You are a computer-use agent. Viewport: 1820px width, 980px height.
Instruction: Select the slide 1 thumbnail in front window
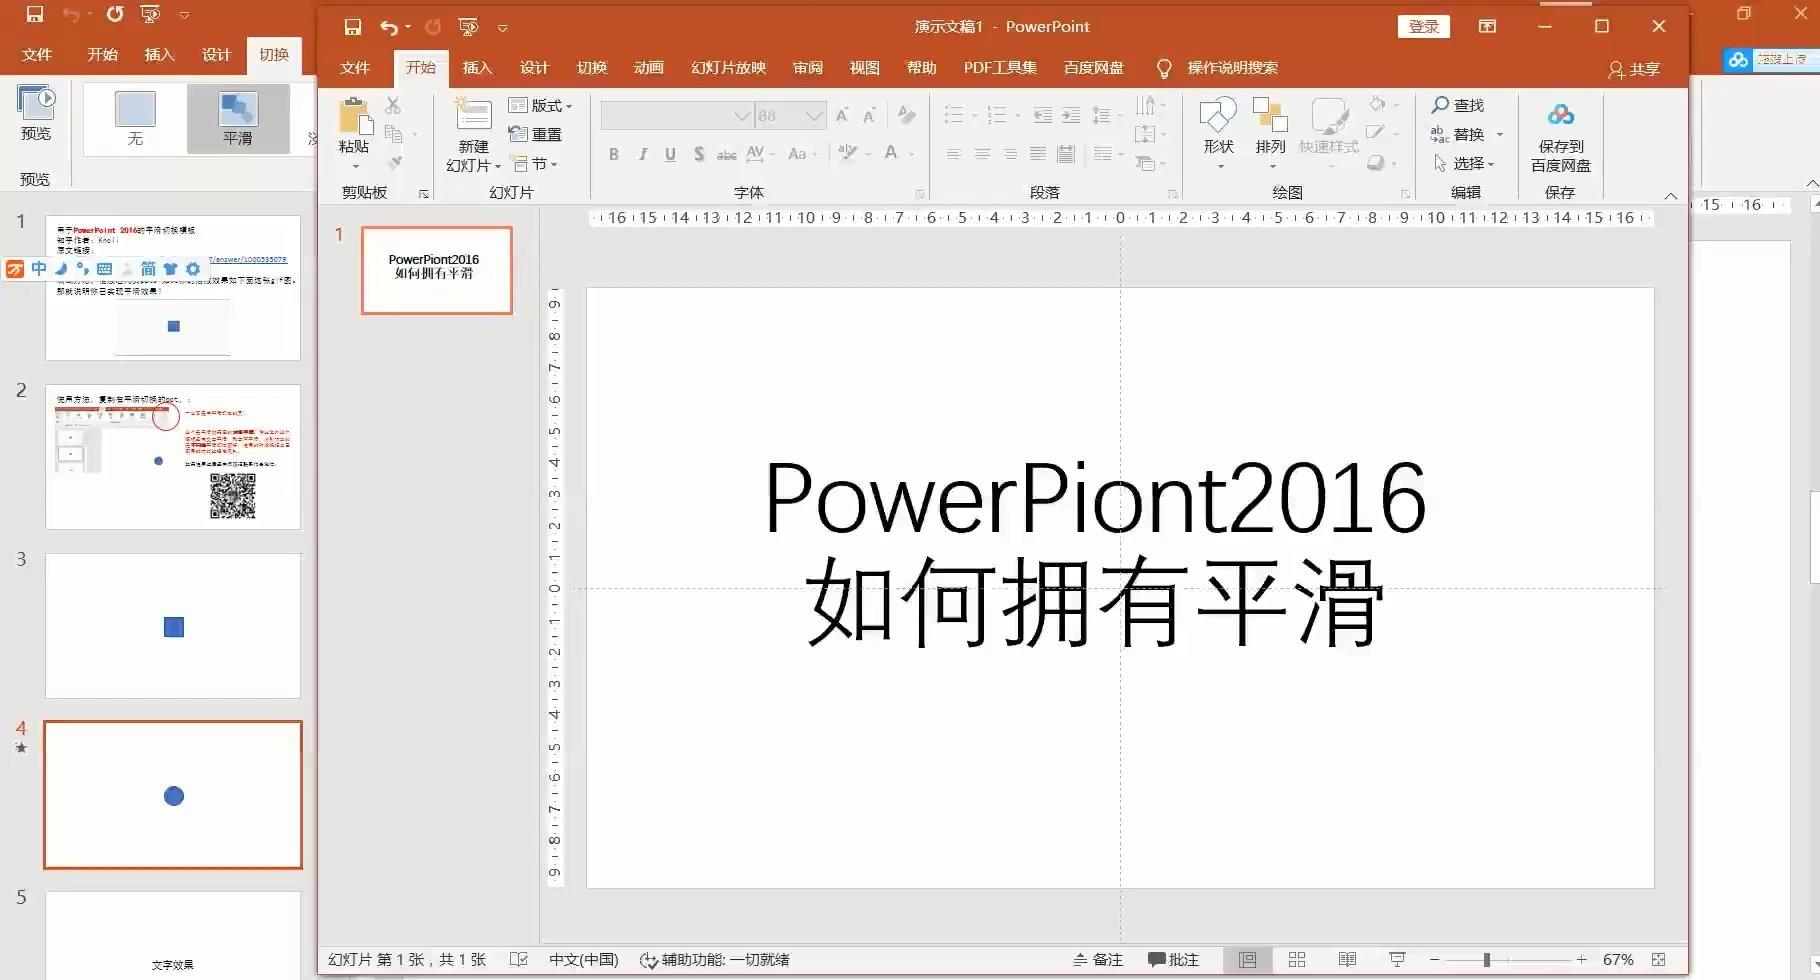[x=436, y=270]
